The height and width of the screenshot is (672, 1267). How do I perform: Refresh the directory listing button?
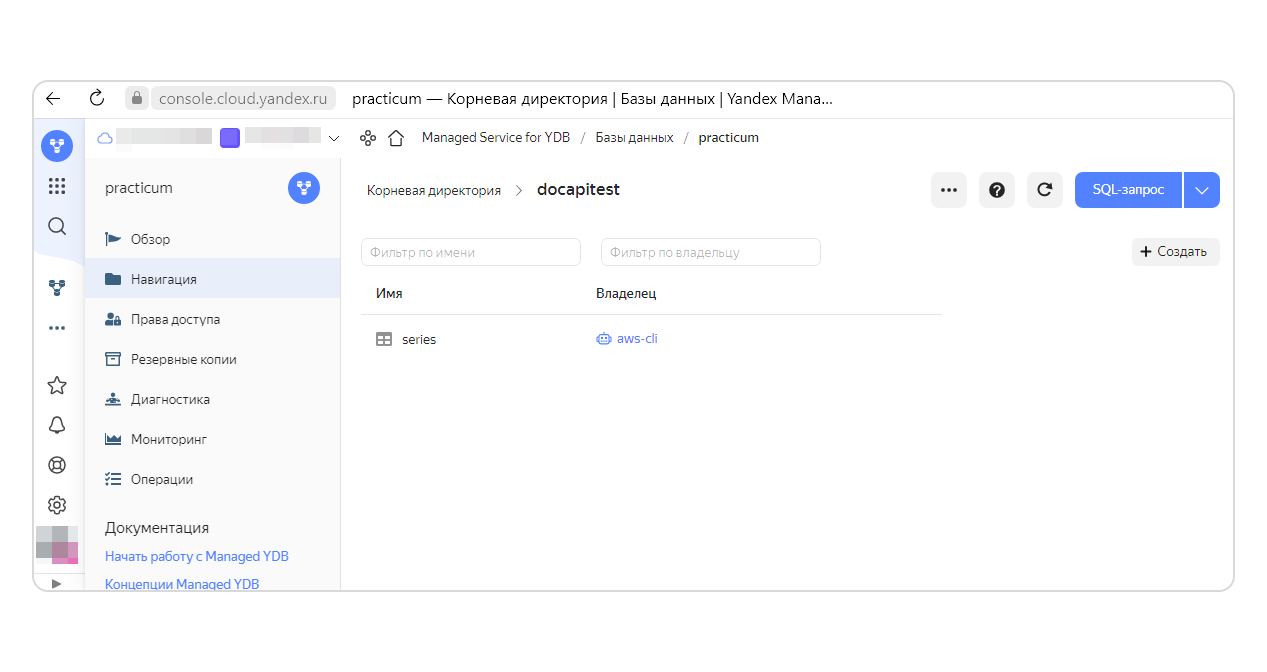(x=1045, y=190)
